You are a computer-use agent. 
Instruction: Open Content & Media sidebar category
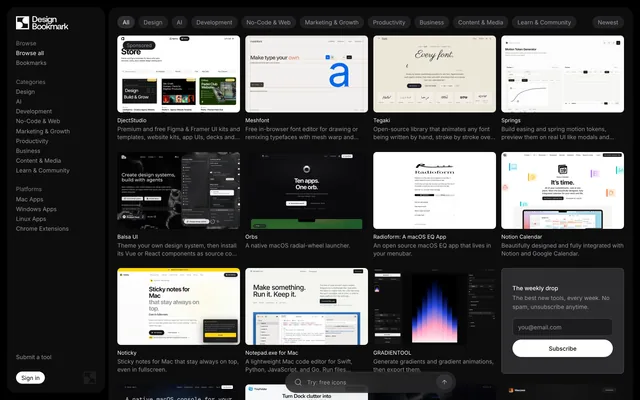click(38, 161)
